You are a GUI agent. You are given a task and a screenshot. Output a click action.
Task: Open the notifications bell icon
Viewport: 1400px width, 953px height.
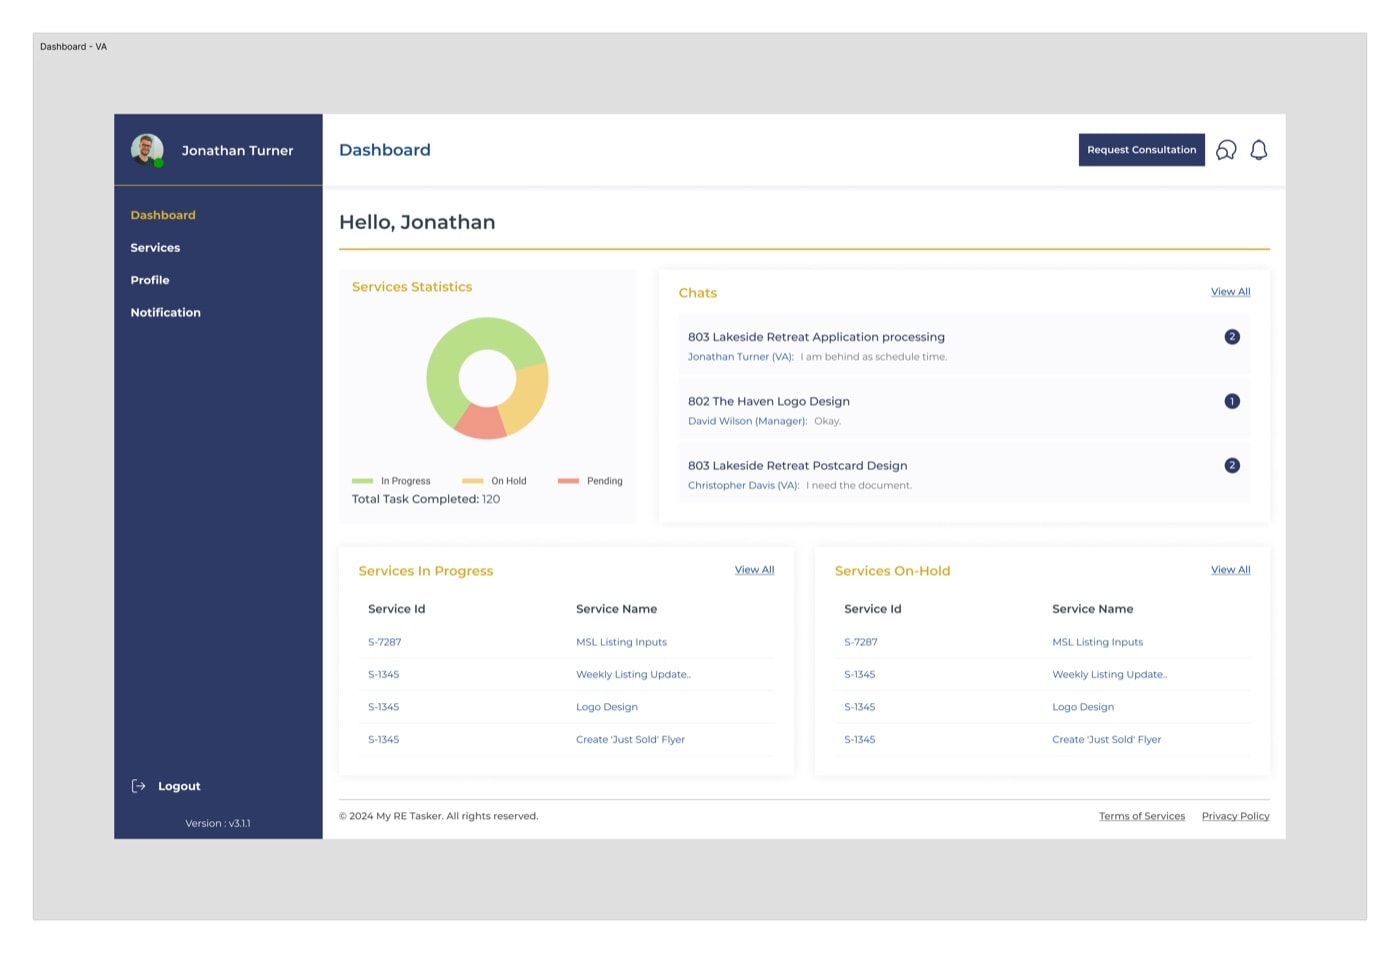click(1259, 150)
